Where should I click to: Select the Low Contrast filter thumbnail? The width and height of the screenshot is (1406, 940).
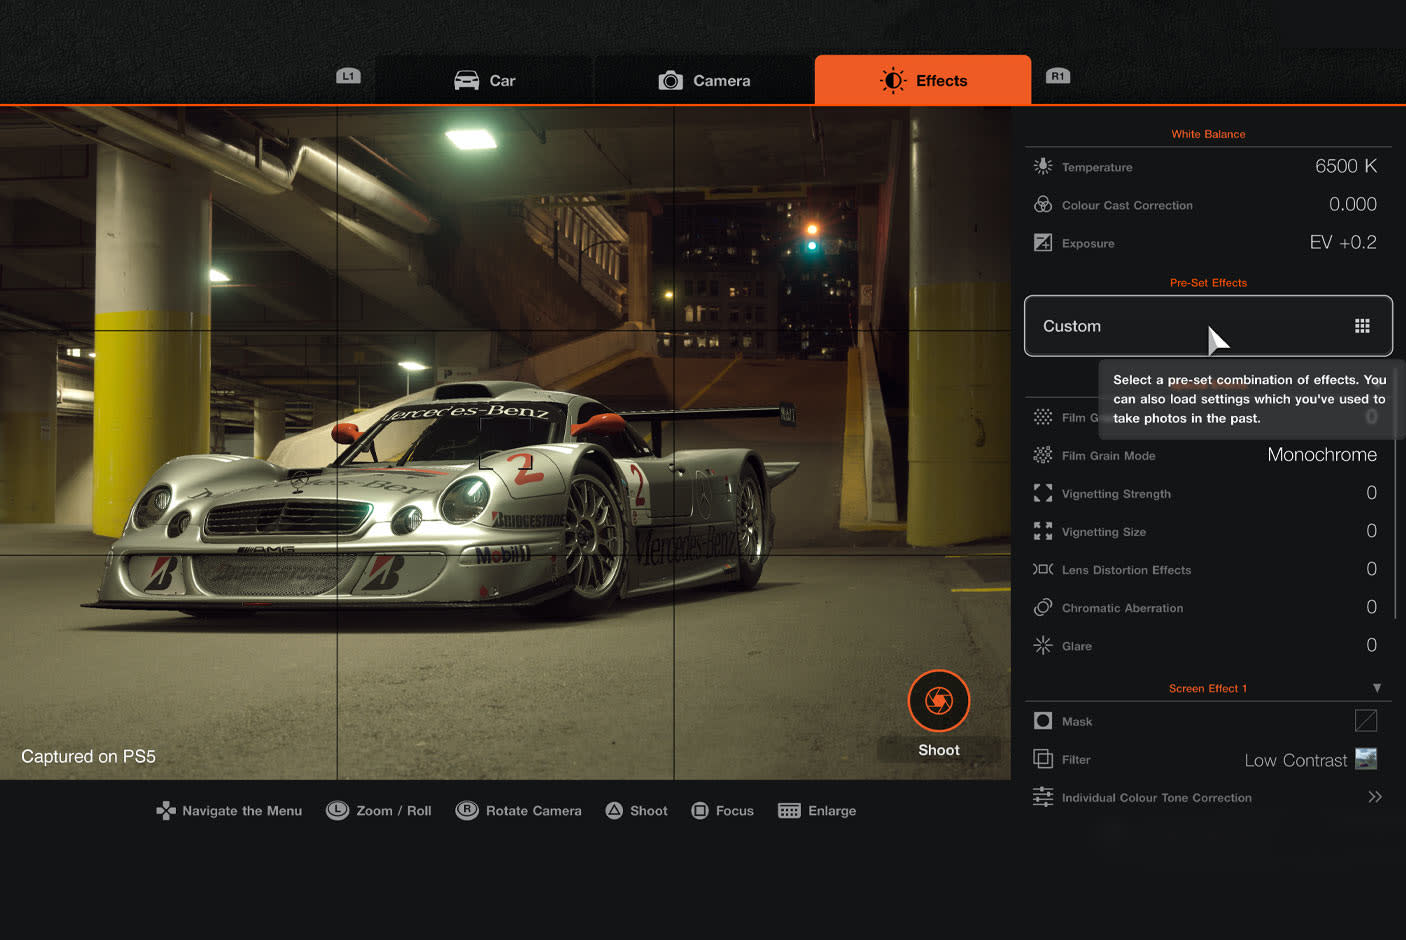pyautogui.click(x=1366, y=759)
